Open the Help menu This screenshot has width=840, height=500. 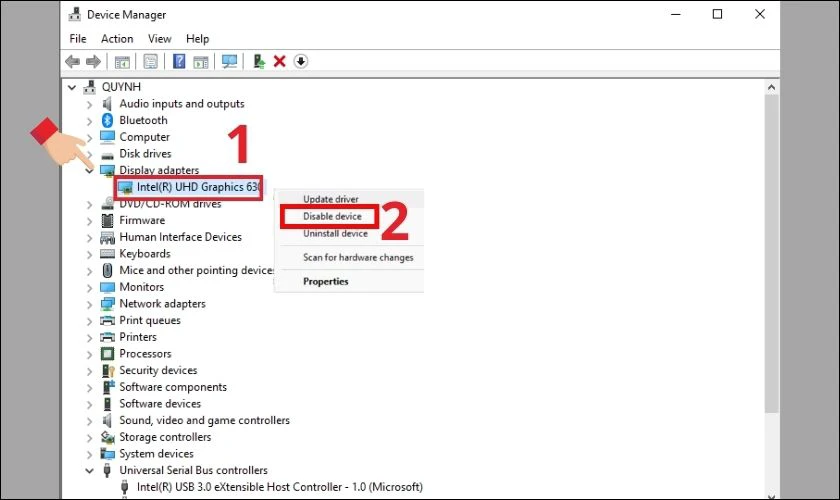(197, 39)
